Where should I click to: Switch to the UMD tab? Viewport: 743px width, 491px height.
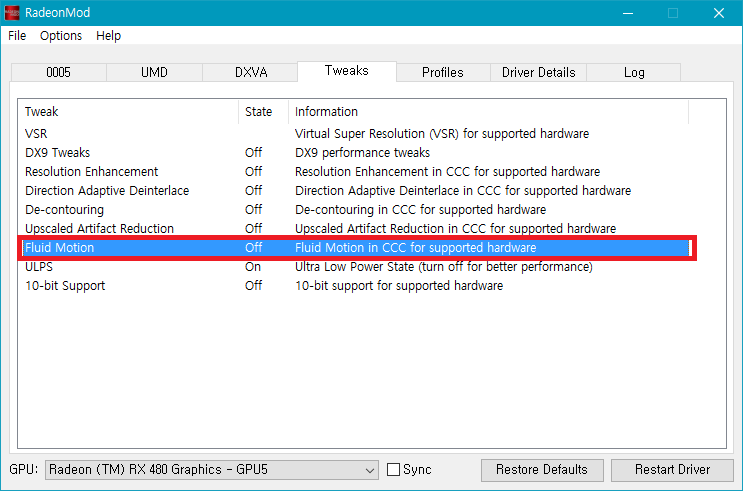[x=154, y=73]
